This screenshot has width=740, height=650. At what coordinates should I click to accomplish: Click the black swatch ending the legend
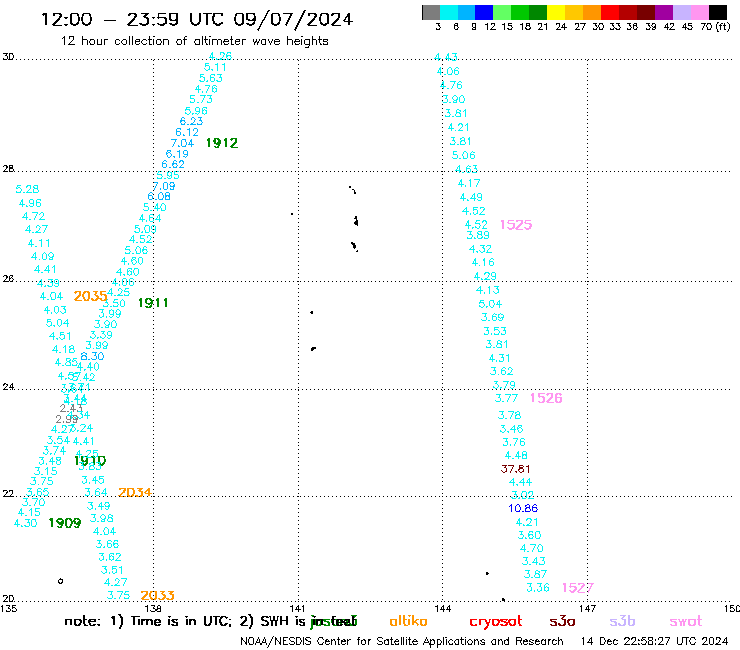718,12
